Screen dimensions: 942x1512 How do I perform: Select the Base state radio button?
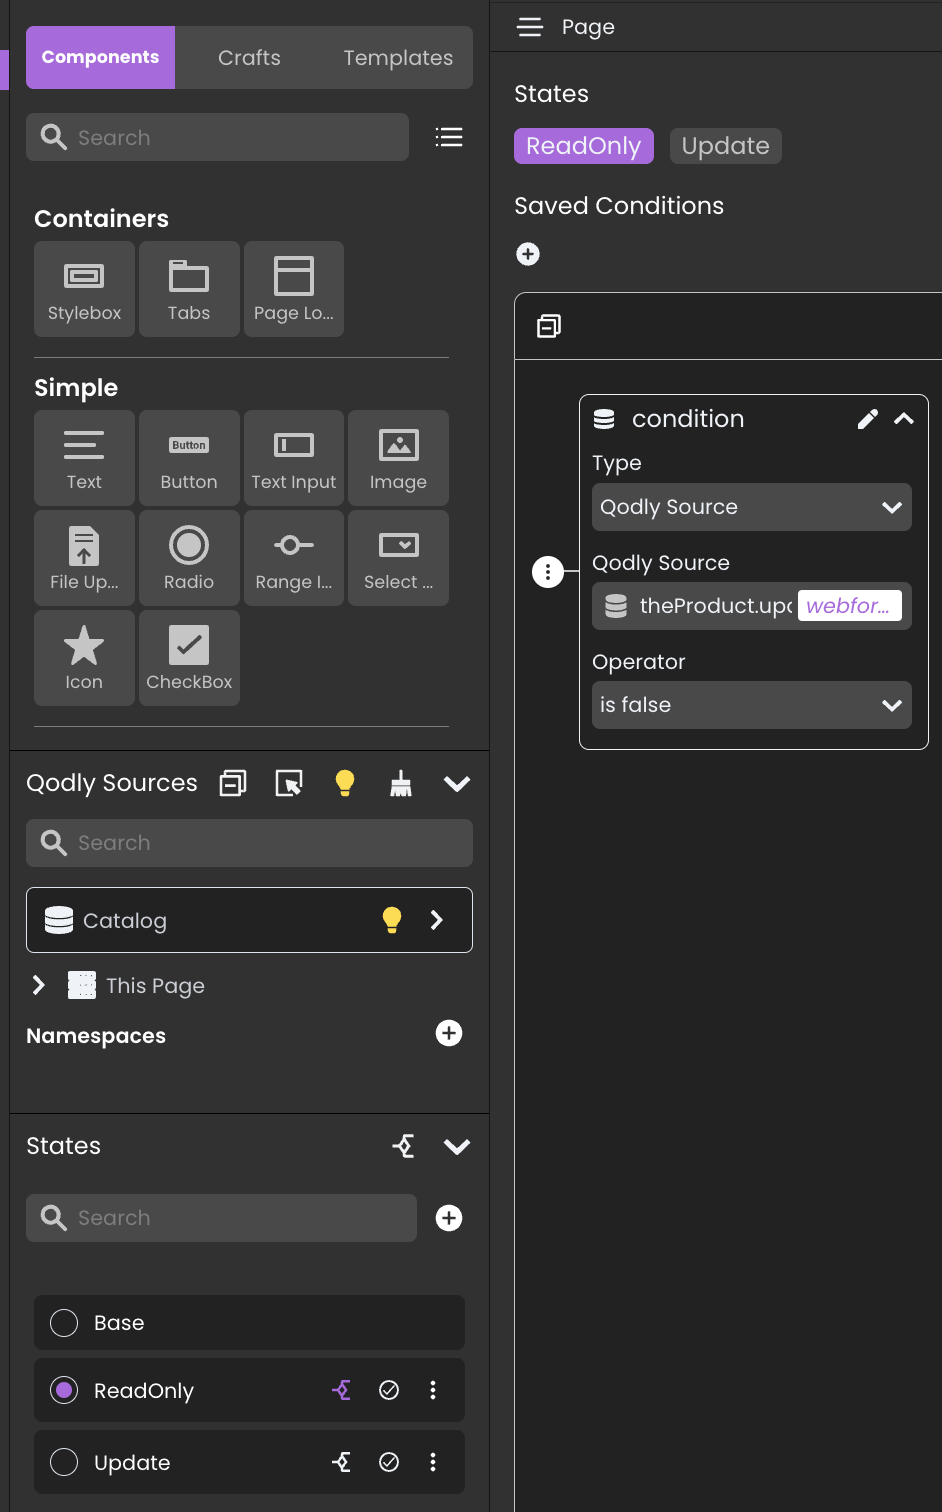64,1323
